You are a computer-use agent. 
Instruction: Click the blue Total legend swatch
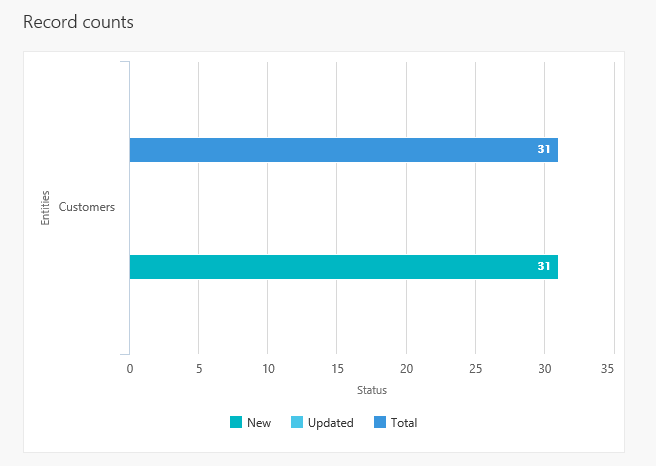[380, 423]
